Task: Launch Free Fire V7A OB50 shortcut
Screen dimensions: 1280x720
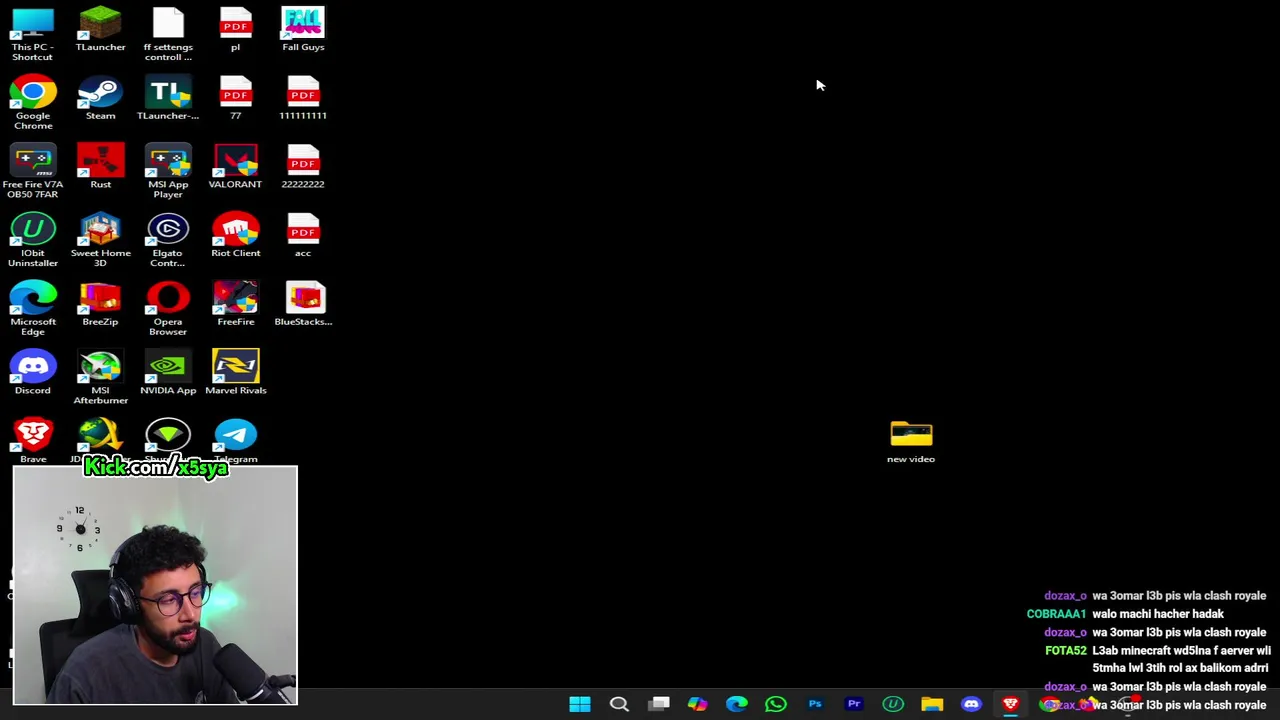Action: pos(33,171)
